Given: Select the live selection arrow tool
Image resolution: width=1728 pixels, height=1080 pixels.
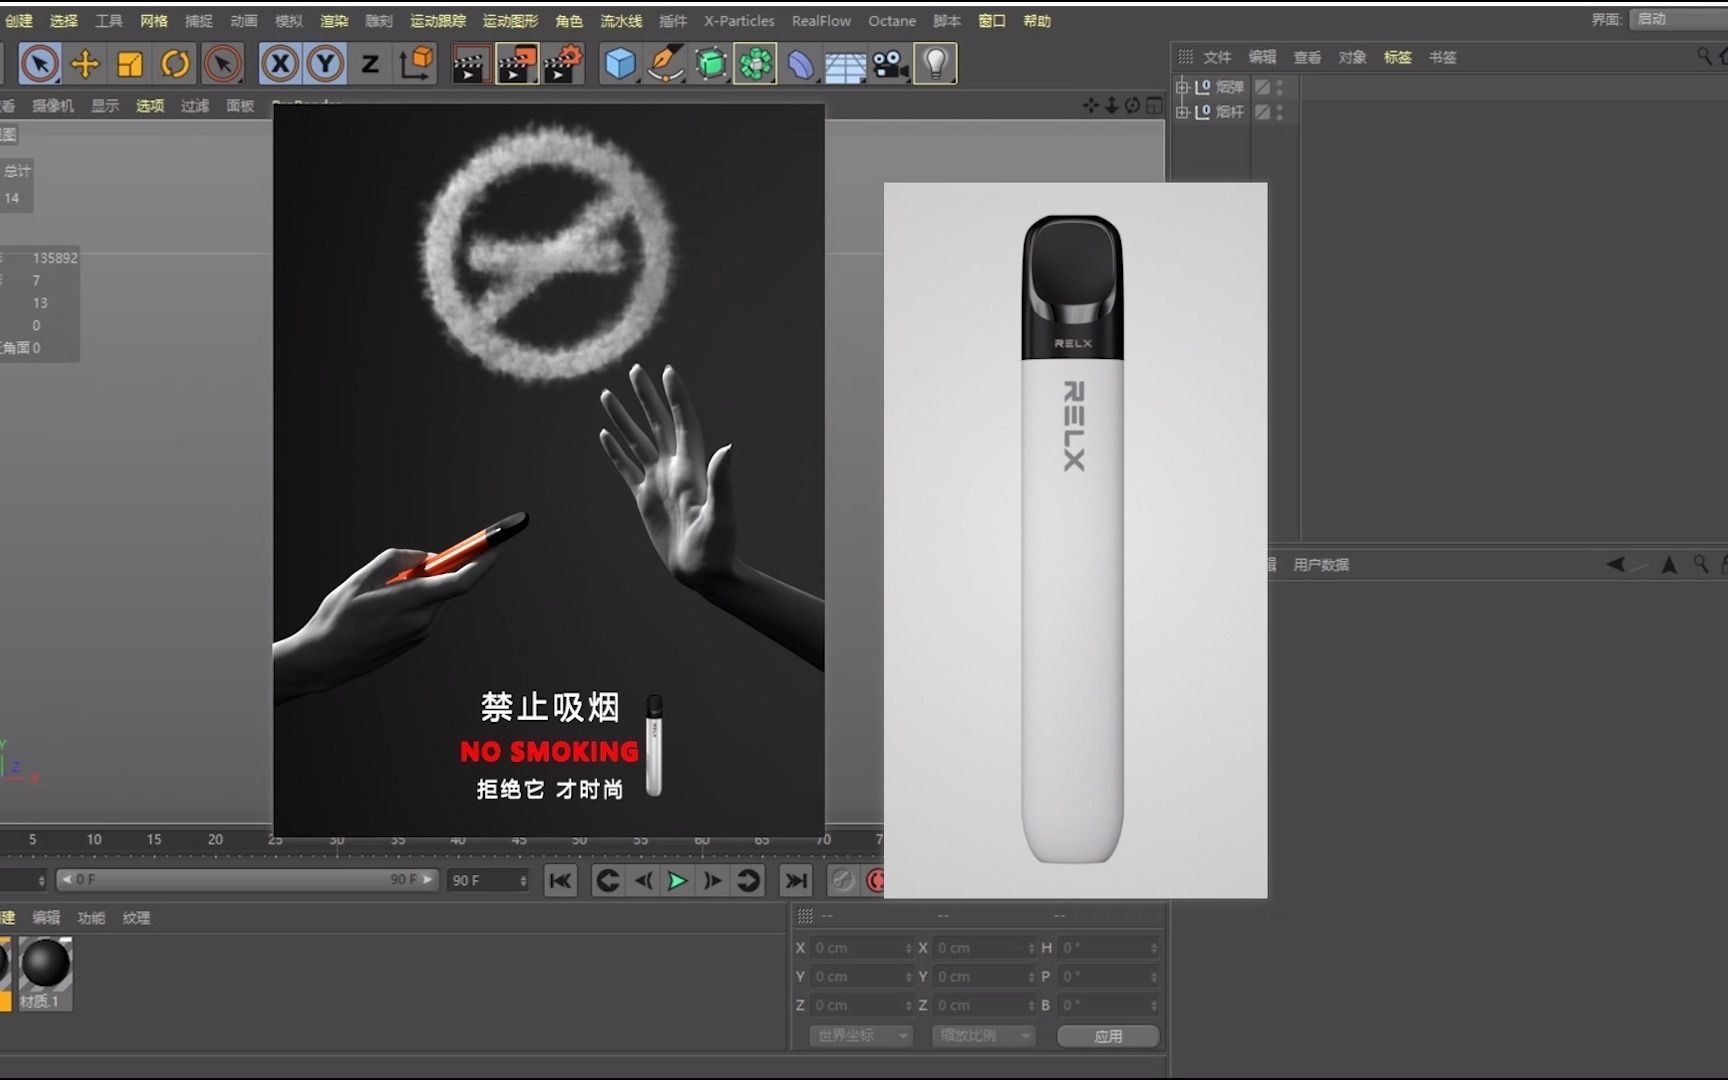Looking at the screenshot, I should [x=40, y=64].
